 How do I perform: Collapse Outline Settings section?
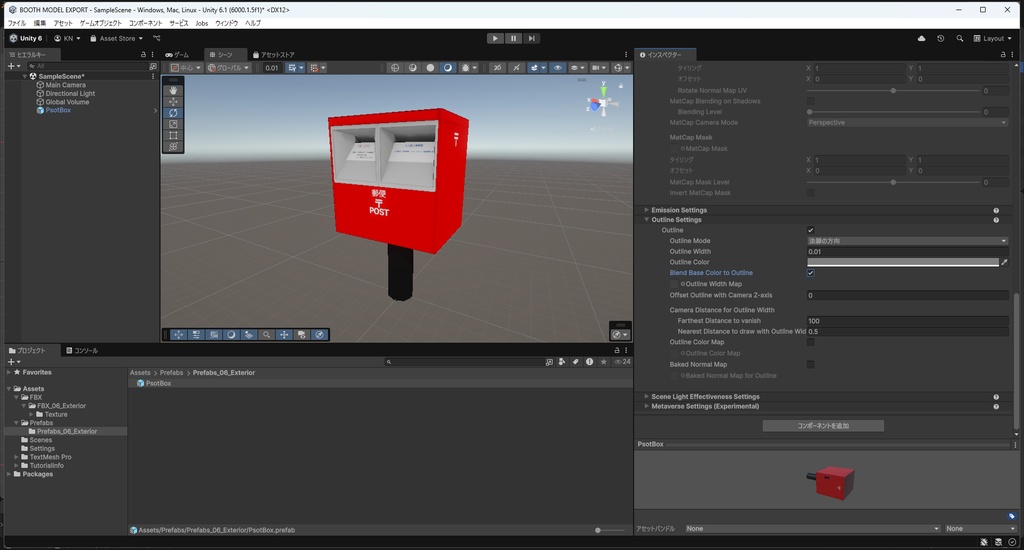[647, 219]
